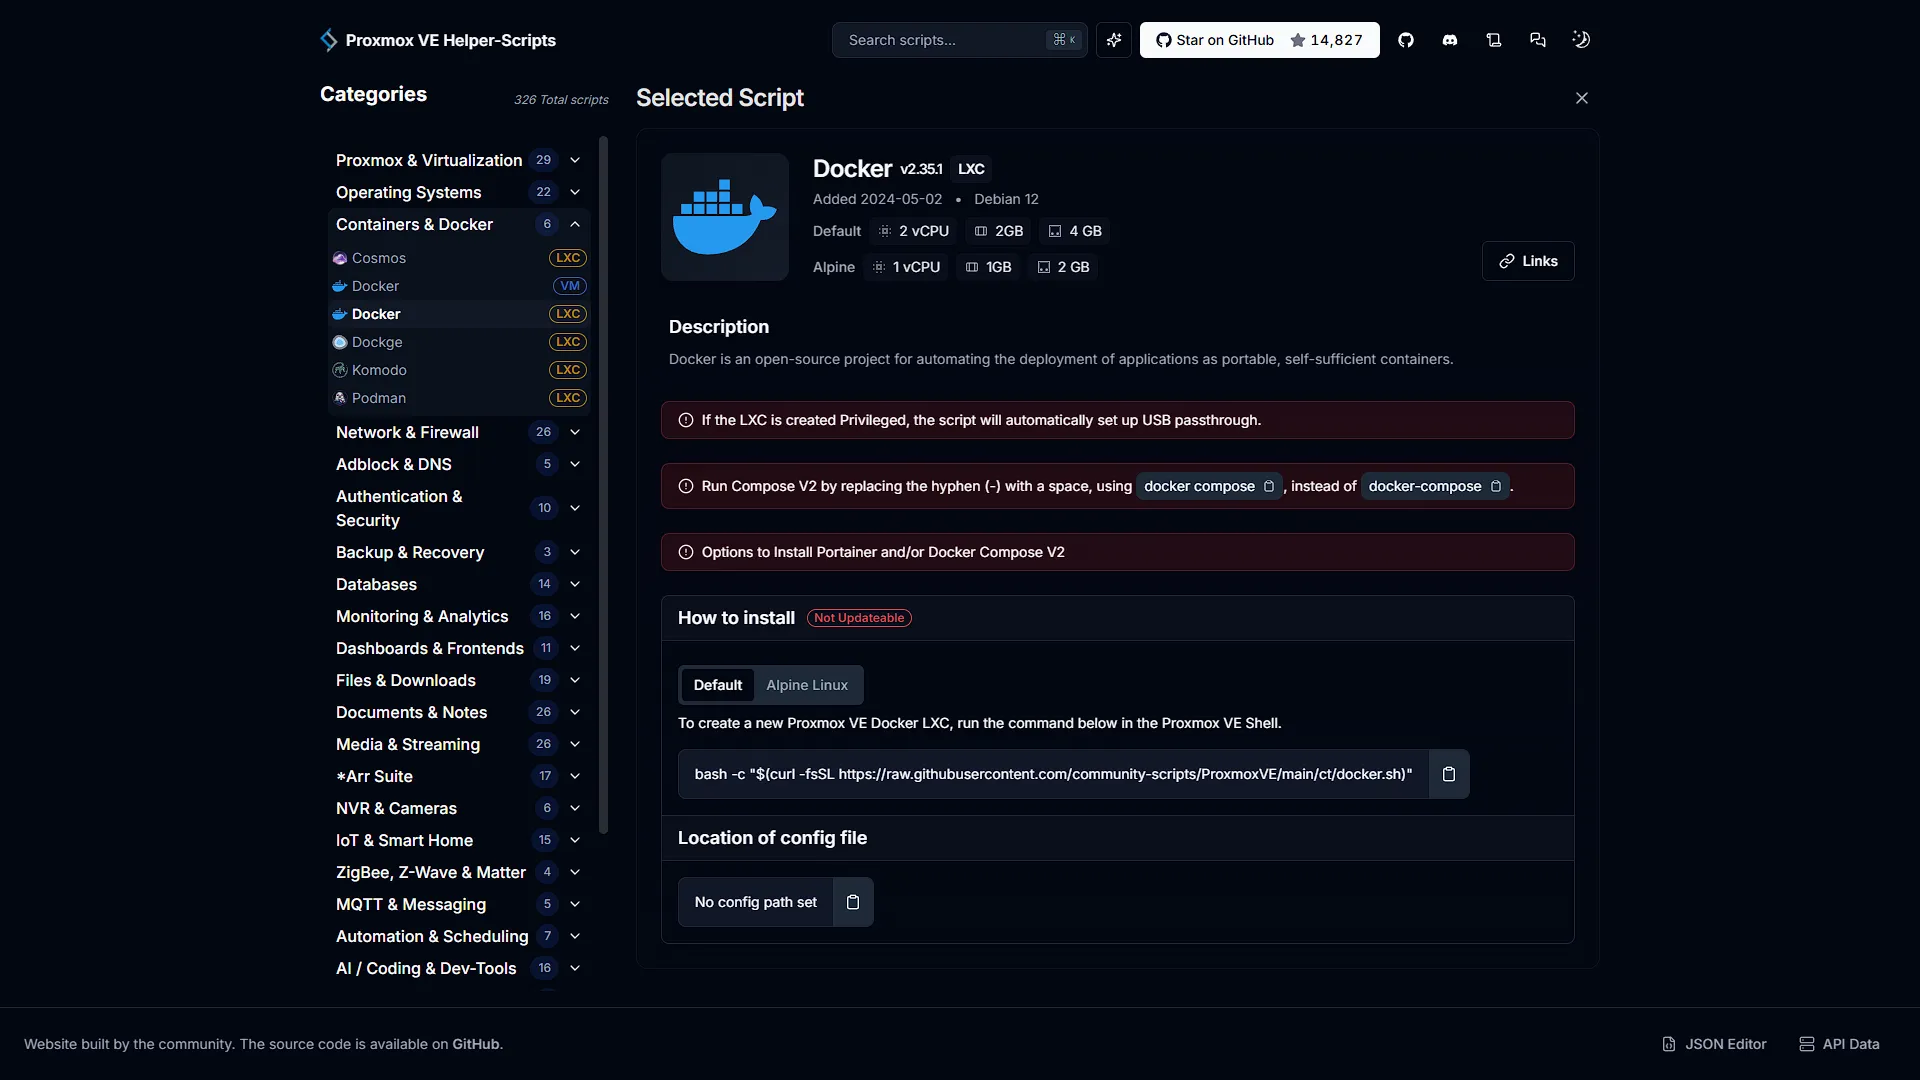Open the GitHub icon in header

pyautogui.click(x=1406, y=40)
